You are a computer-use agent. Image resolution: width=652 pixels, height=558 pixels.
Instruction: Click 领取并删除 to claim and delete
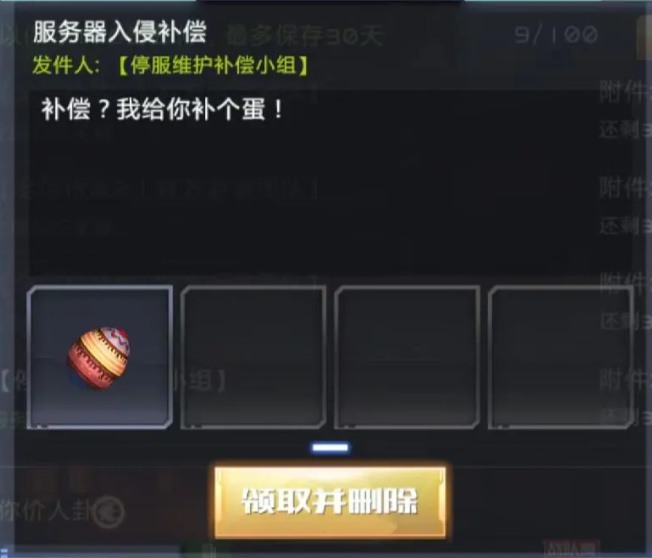coord(330,502)
